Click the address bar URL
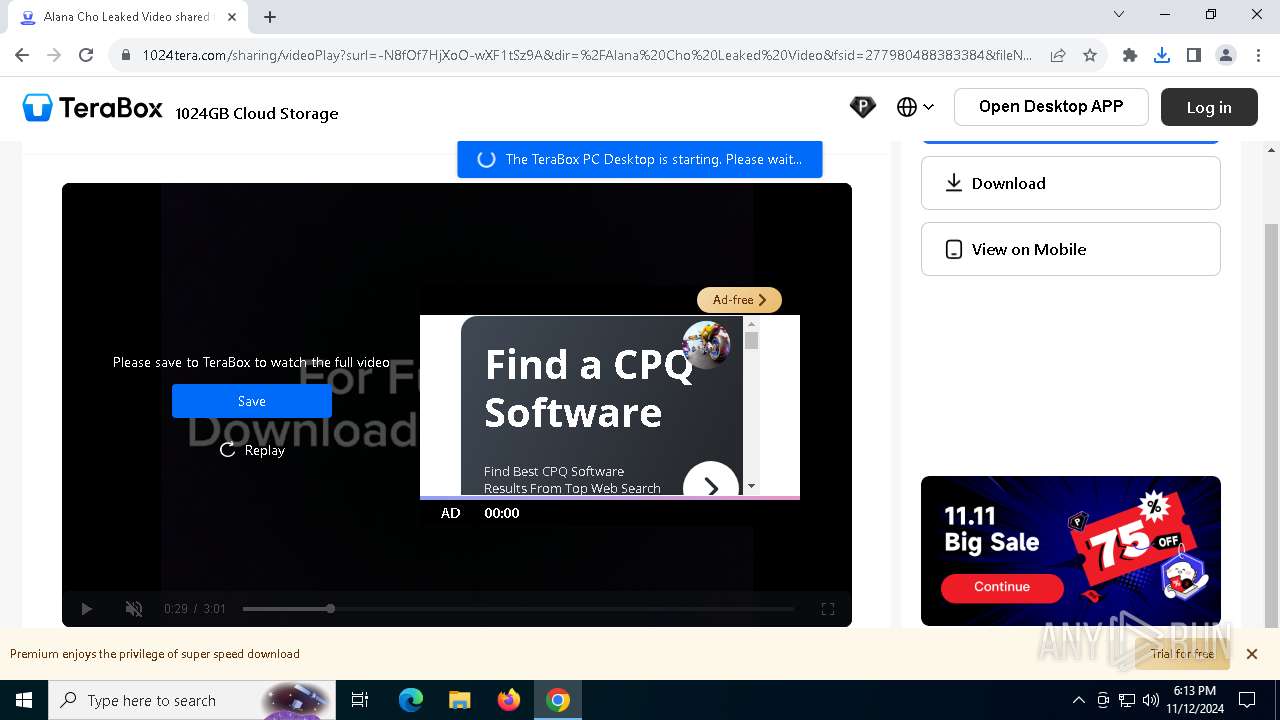The height and width of the screenshot is (720, 1280). 587,55
